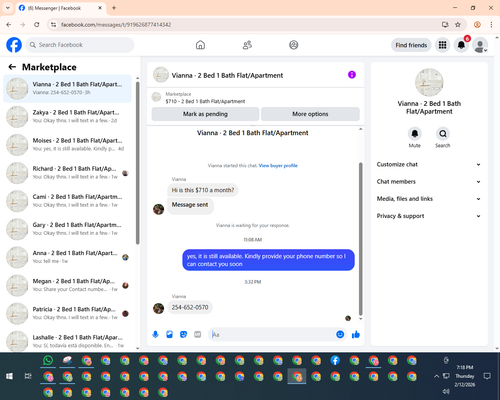This screenshot has height=400, width=500.
Task: Open the Facebook menu grid icon
Action: pyautogui.click(x=442, y=45)
